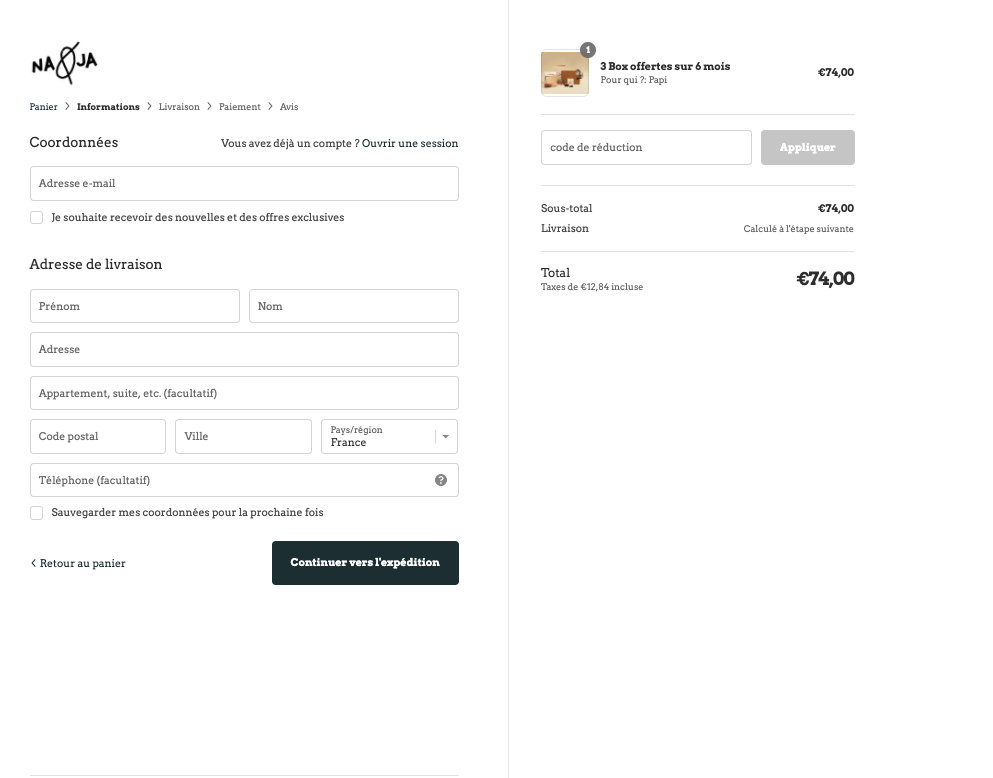993x778 pixels.
Task: Click the NADJA store logo
Action: [x=64, y=63]
